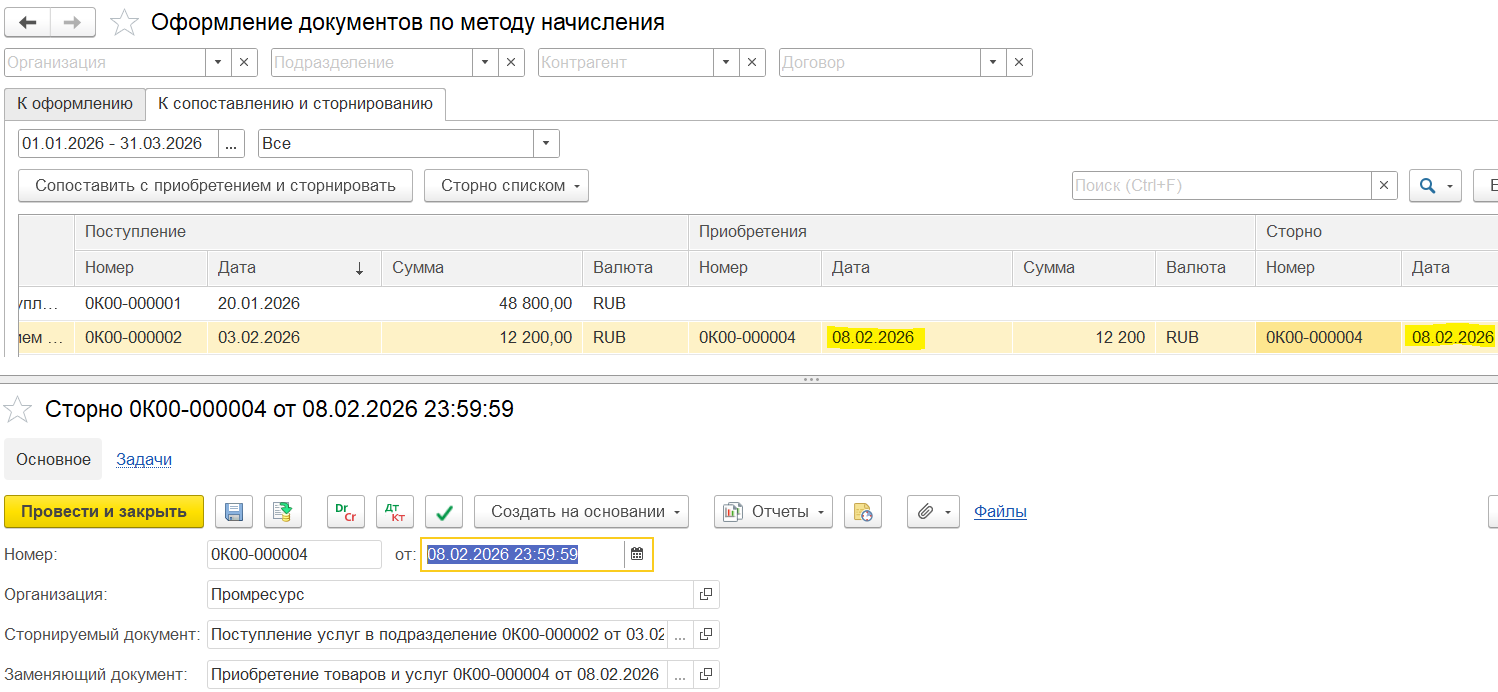Click into the Поиск (Ctrl+F) search field
1498x692 pixels.
(1220, 186)
